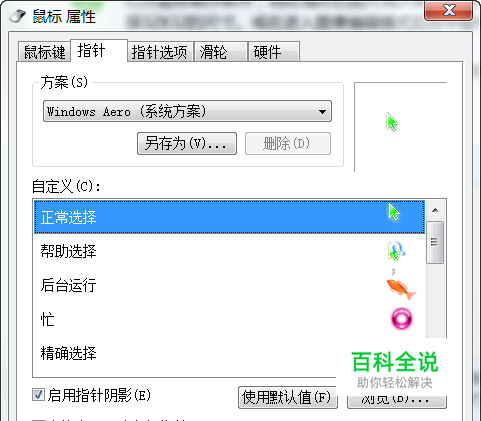Viewport: 481px width, 421px height.
Task: Click the pink ring busy cursor icon
Action: pos(401,319)
